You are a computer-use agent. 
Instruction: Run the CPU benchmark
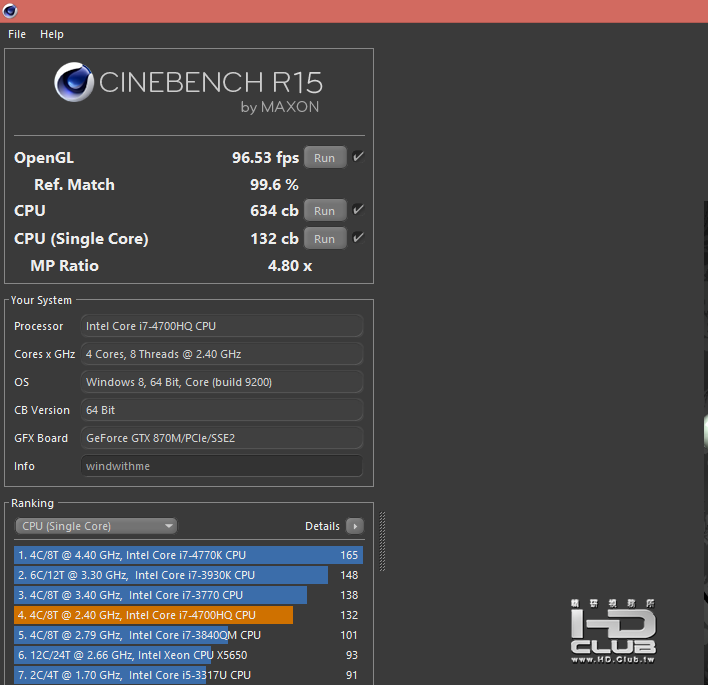tap(325, 210)
